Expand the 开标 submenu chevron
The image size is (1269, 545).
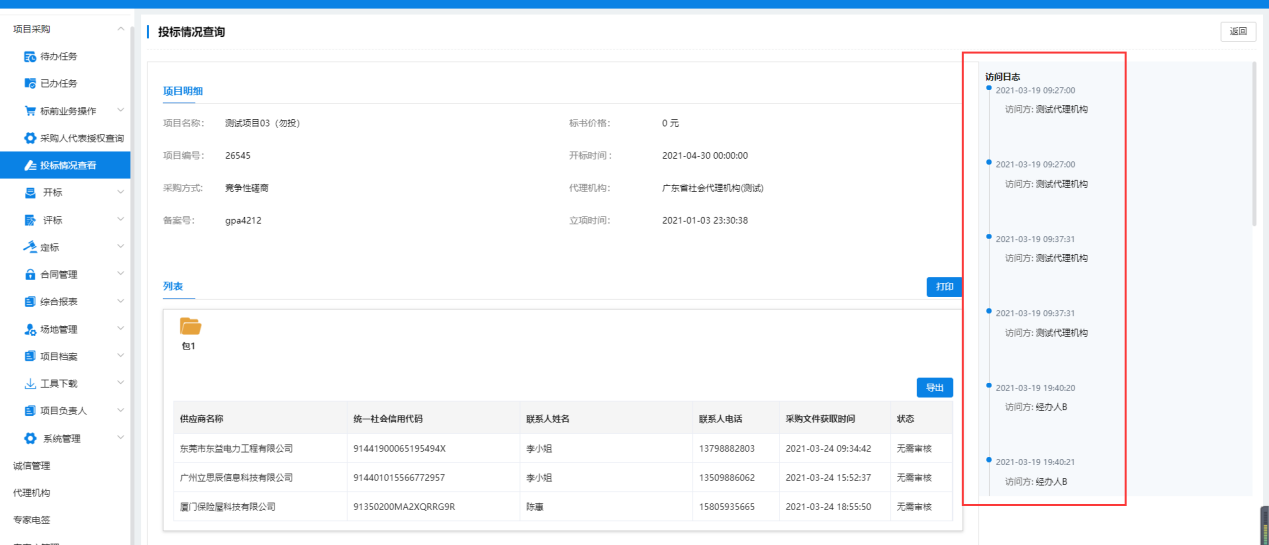[121, 192]
